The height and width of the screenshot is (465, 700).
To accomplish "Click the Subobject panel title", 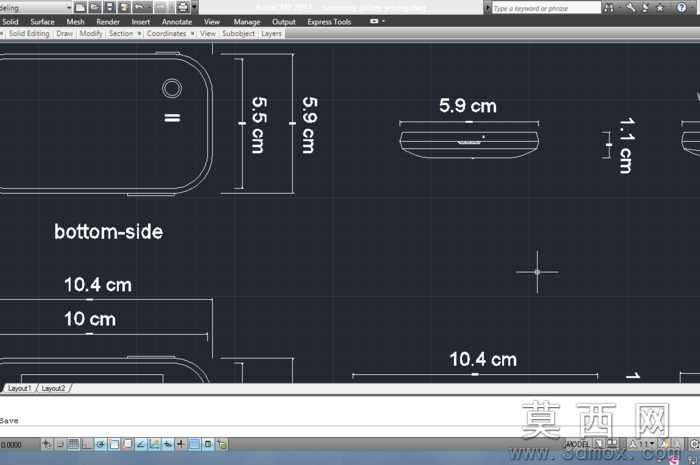I will point(238,33).
